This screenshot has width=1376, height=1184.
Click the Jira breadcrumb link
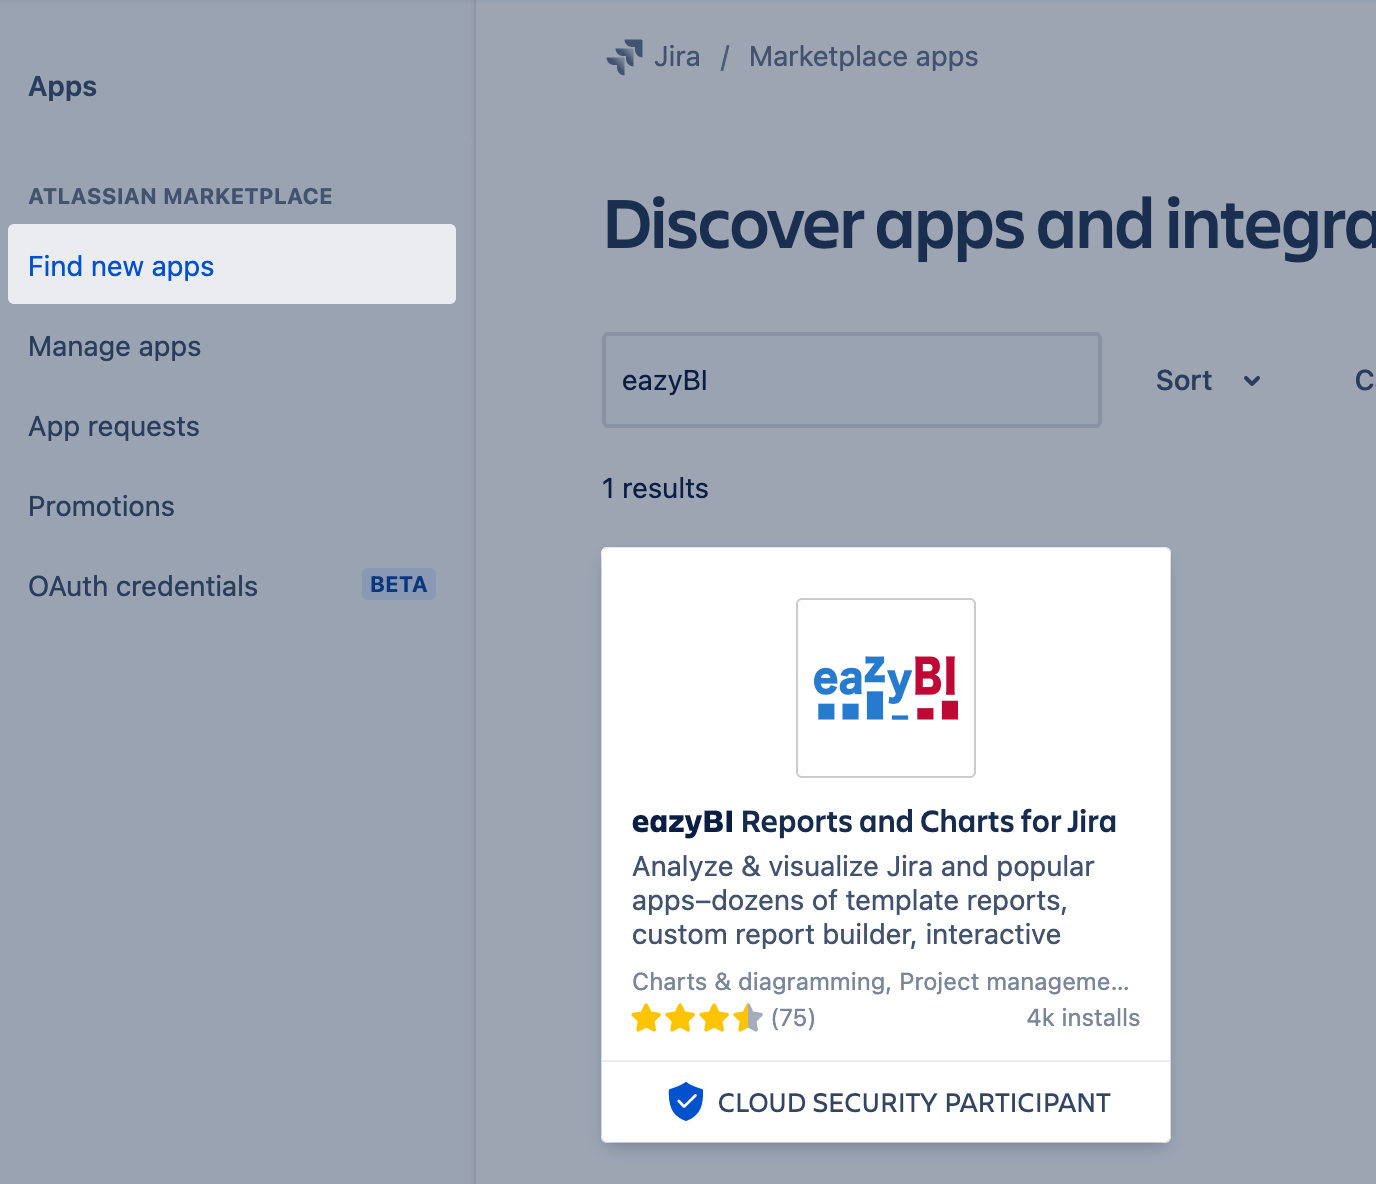point(677,57)
